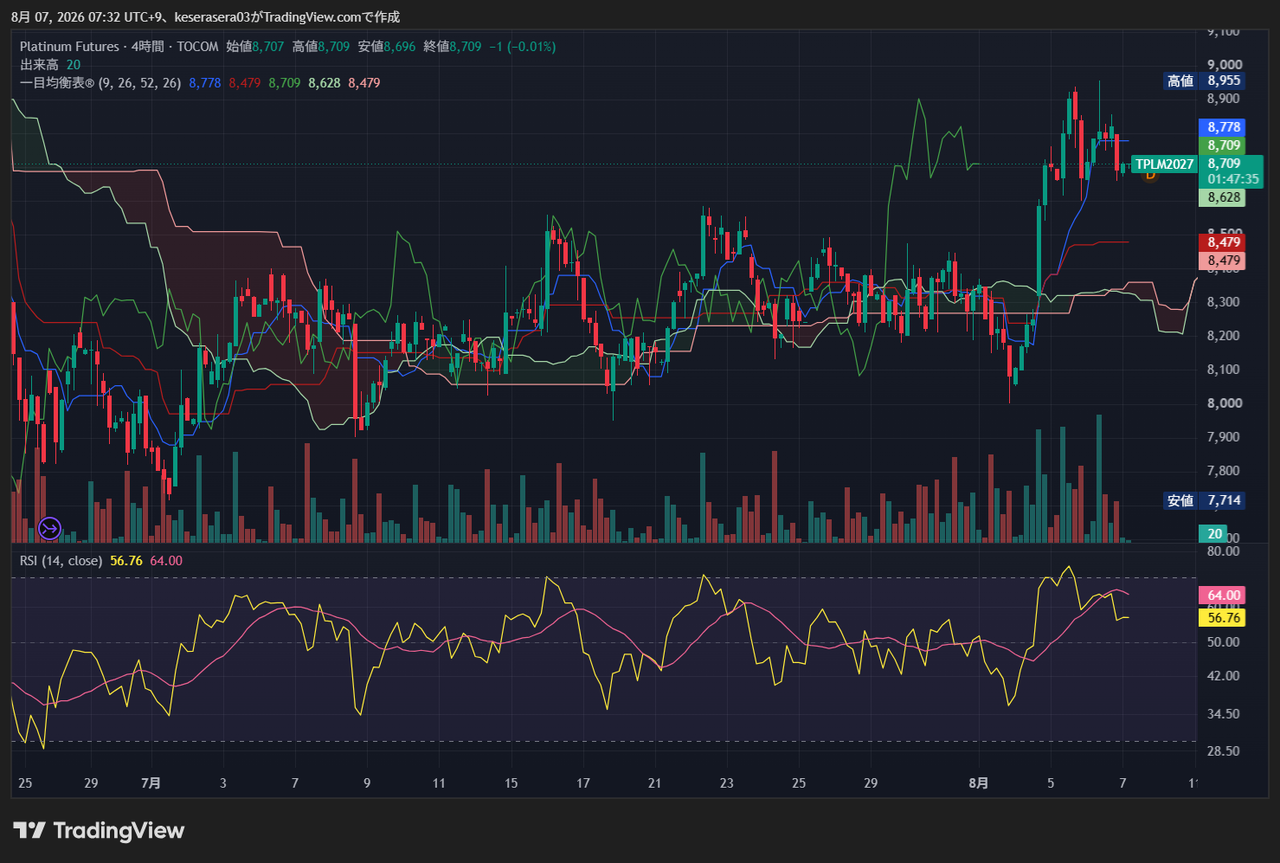Click the date 3 on the time axis
Viewport: 1280px width, 863px height.
(223, 782)
